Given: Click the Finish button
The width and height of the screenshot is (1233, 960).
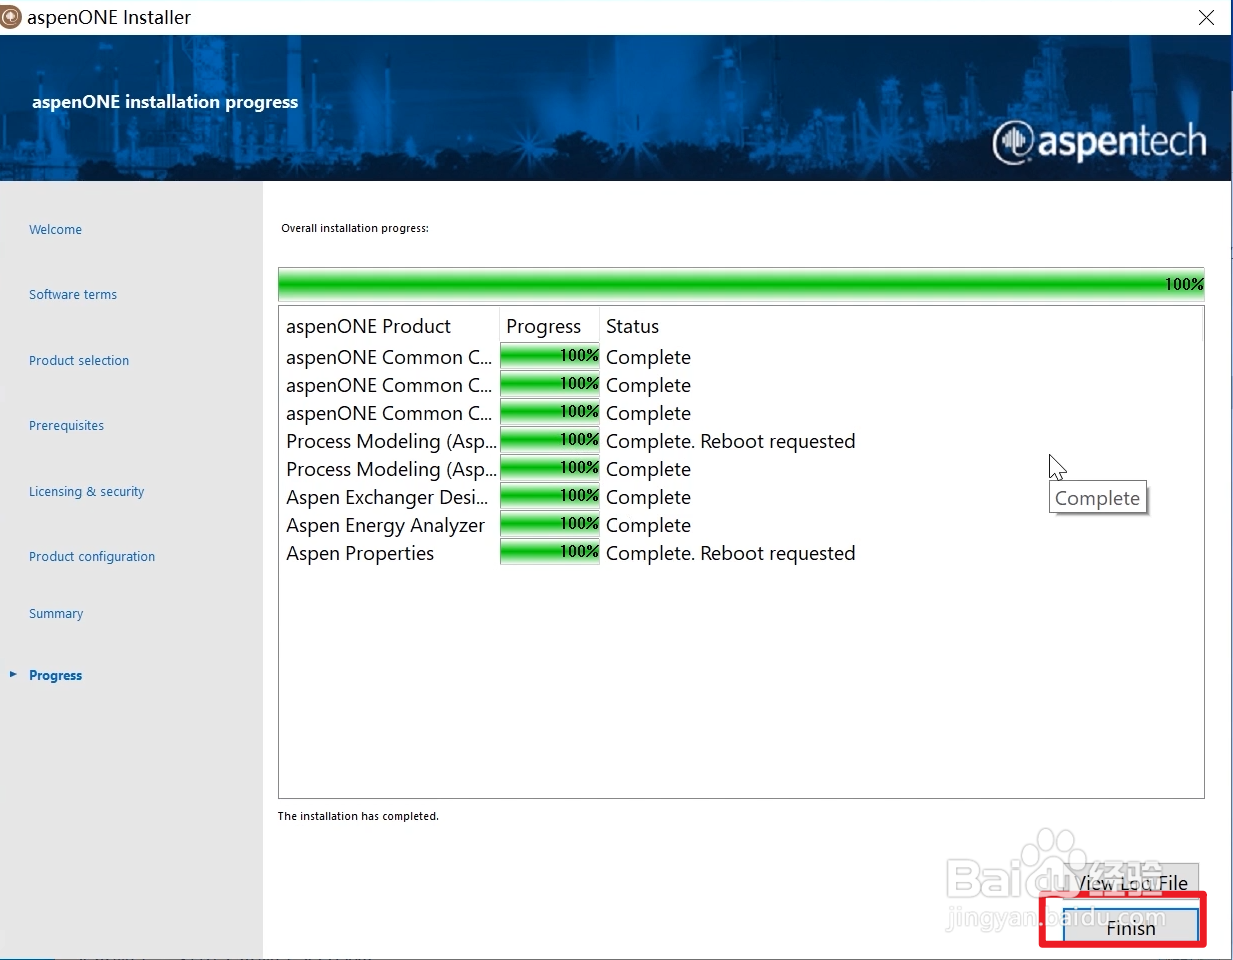Looking at the screenshot, I should pyautogui.click(x=1130, y=925).
